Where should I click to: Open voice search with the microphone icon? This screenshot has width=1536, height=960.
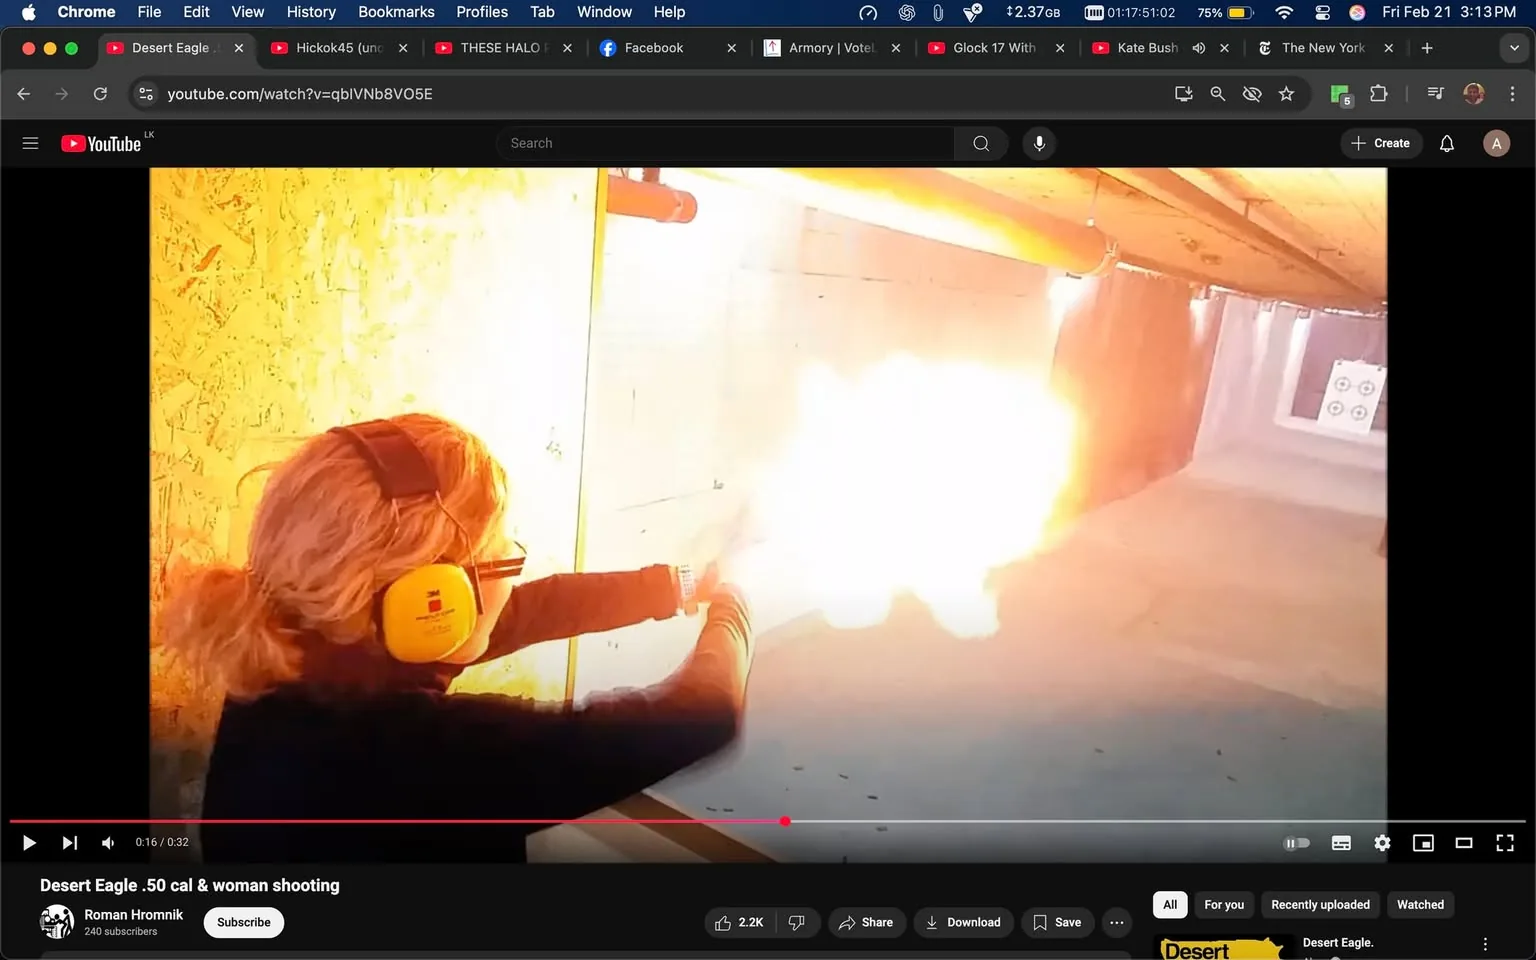pyautogui.click(x=1039, y=143)
